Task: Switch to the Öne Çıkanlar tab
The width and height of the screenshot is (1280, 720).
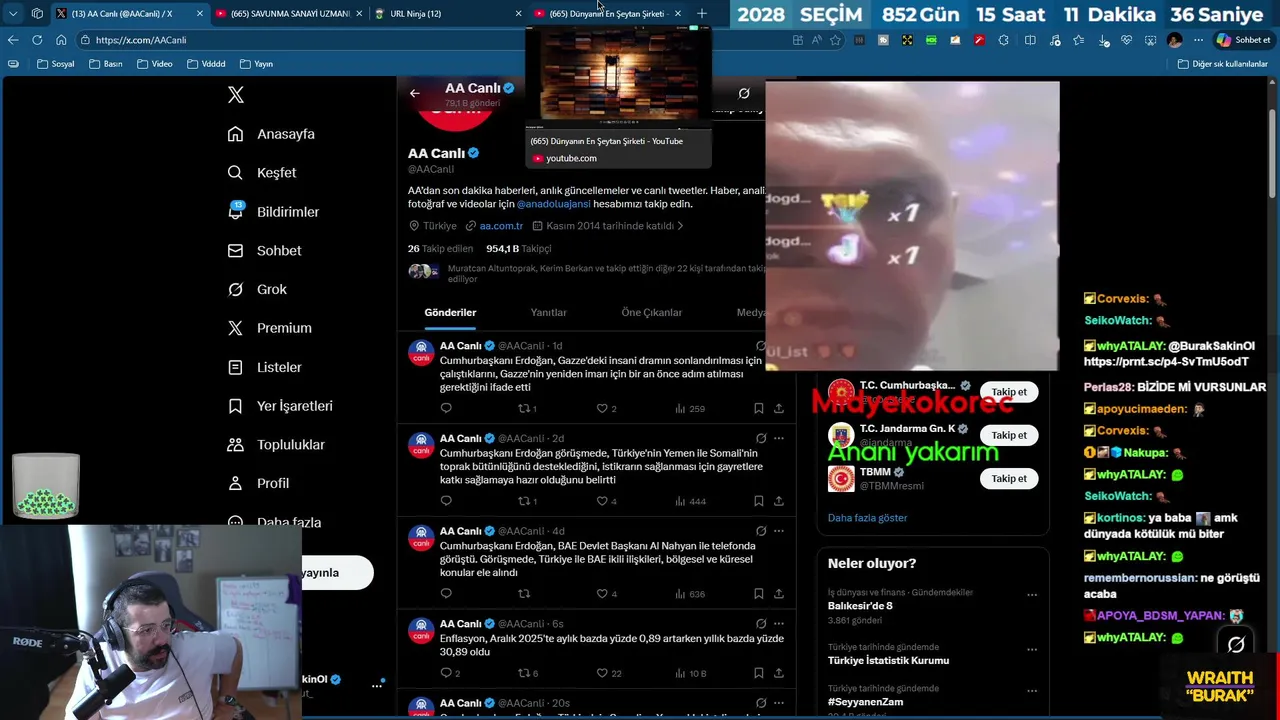Action: coord(652,313)
